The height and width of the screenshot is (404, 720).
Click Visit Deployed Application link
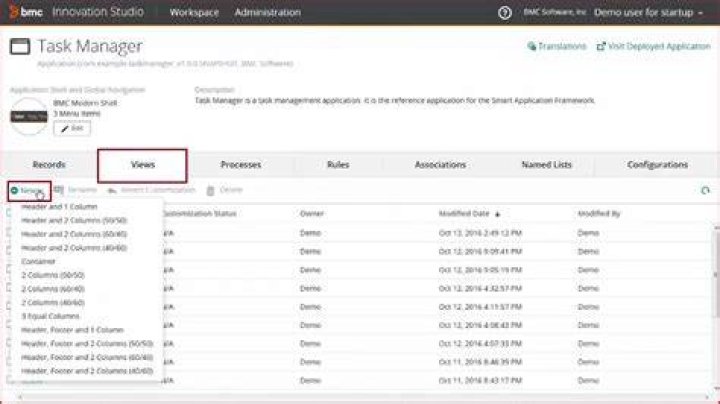click(x=659, y=46)
